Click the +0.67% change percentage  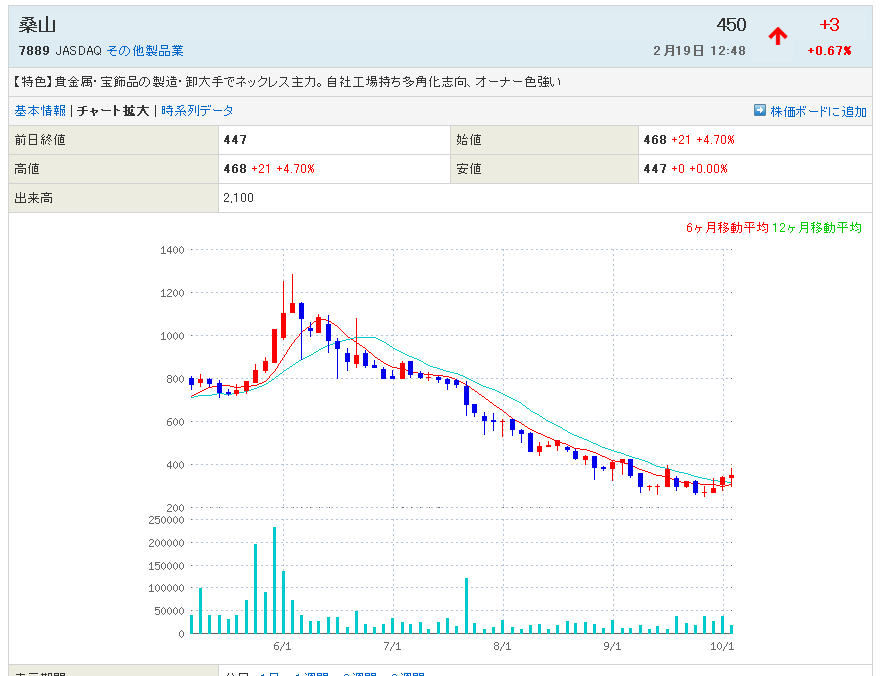829,51
